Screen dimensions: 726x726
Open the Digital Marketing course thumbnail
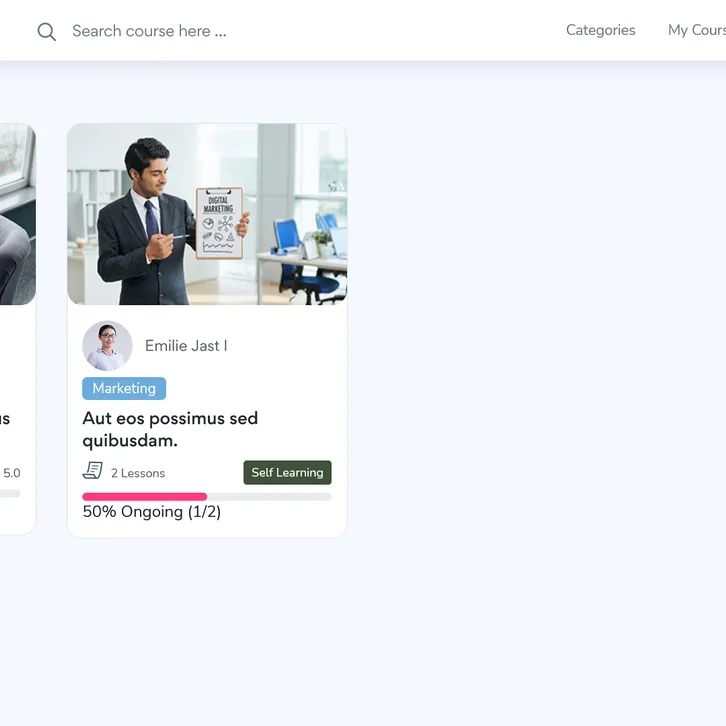point(207,214)
